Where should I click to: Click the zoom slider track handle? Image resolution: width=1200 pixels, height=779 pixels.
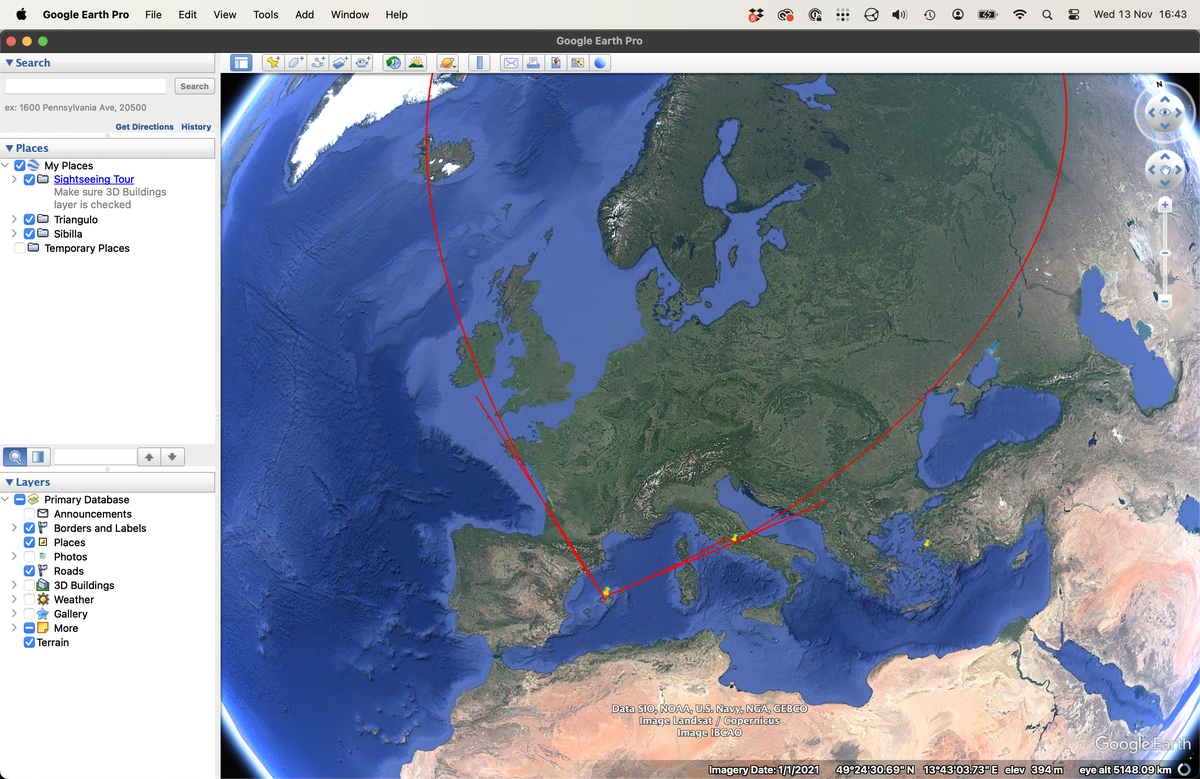pos(1165,252)
